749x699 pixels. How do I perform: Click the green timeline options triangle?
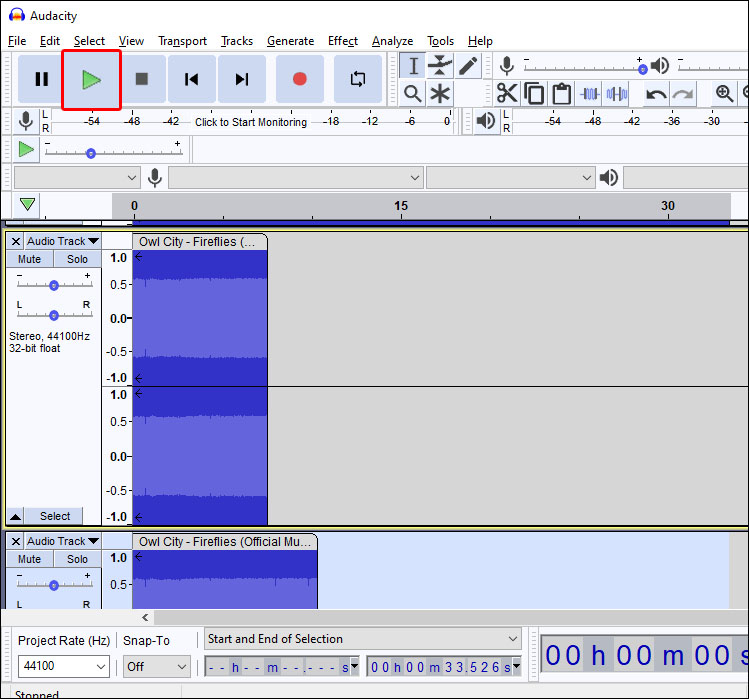click(x=28, y=204)
